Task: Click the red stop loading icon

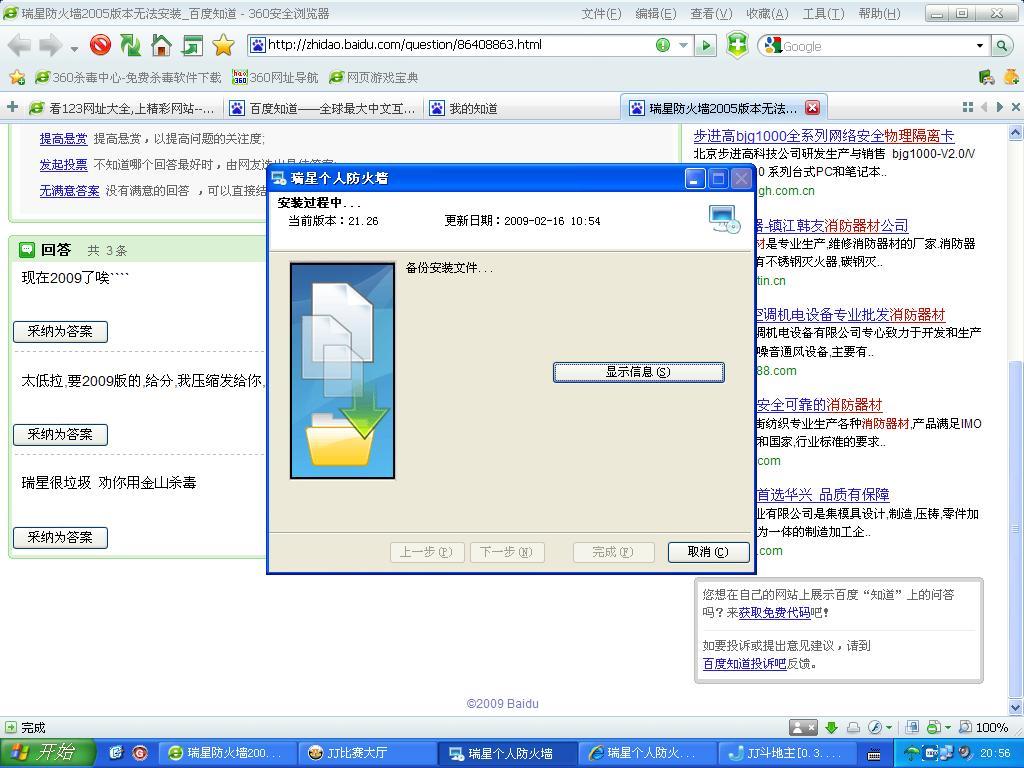Action: 101,45
